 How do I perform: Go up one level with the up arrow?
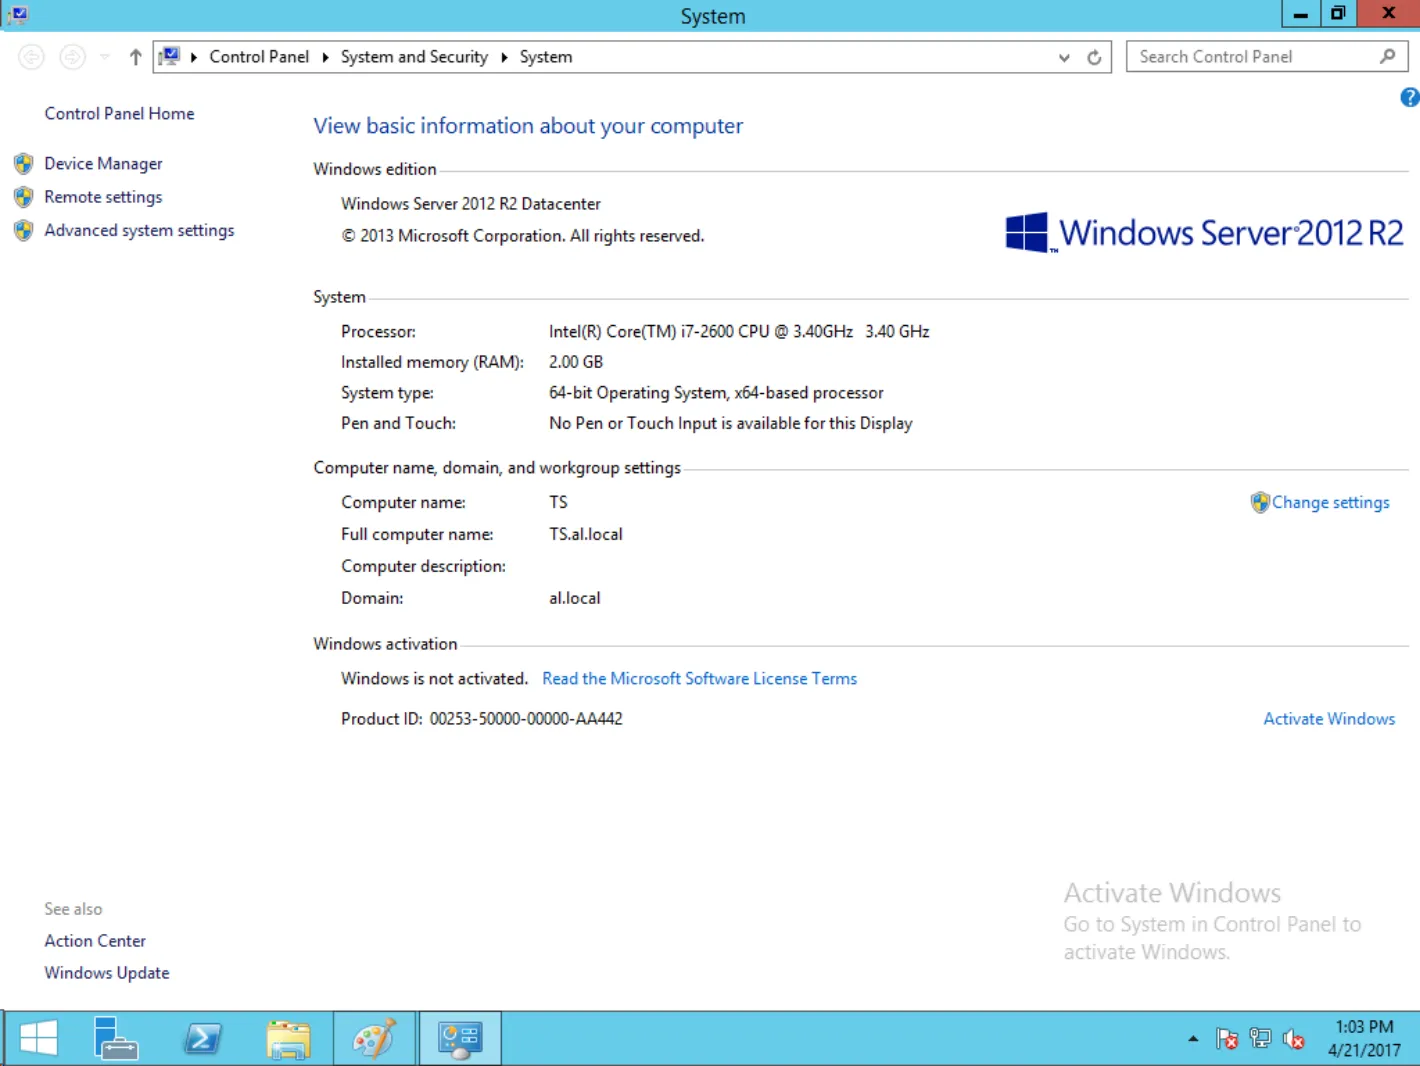point(135,57)
